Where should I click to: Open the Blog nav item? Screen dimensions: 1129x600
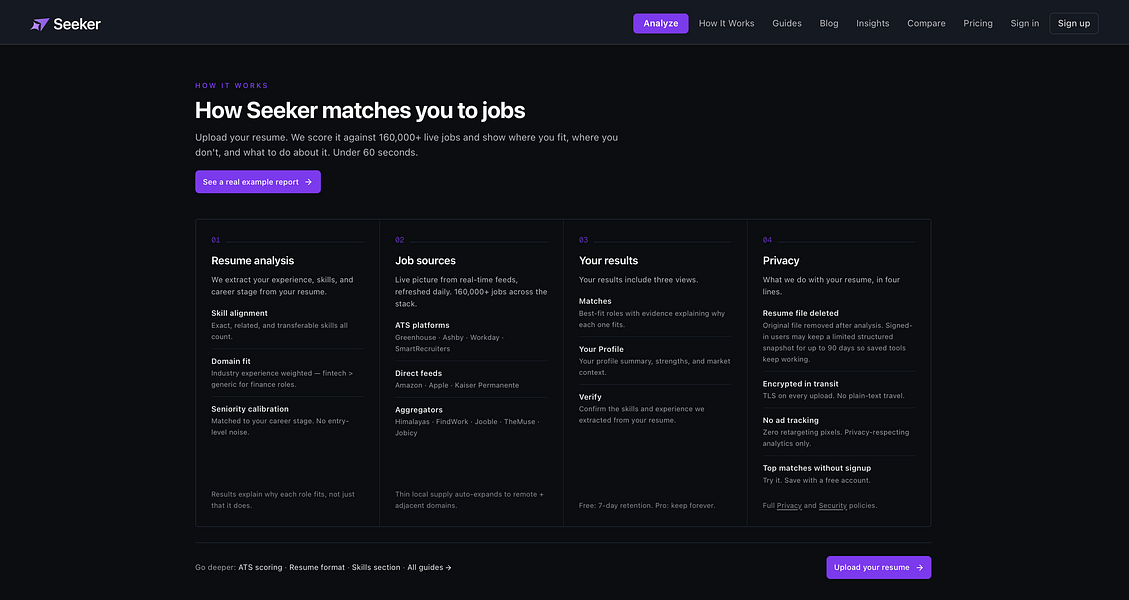coord(829,23)
